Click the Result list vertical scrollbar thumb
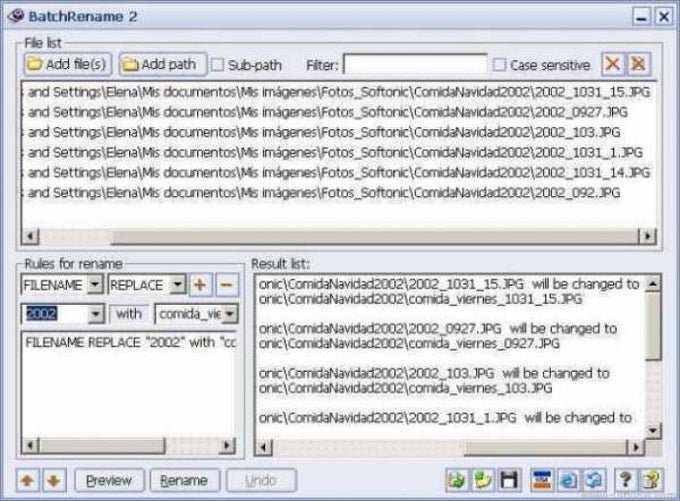 click(653, 325)
